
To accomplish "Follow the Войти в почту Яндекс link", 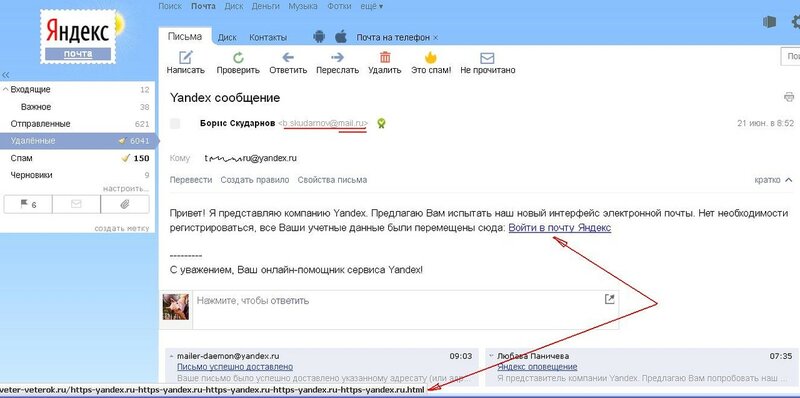I will point(560,228).
